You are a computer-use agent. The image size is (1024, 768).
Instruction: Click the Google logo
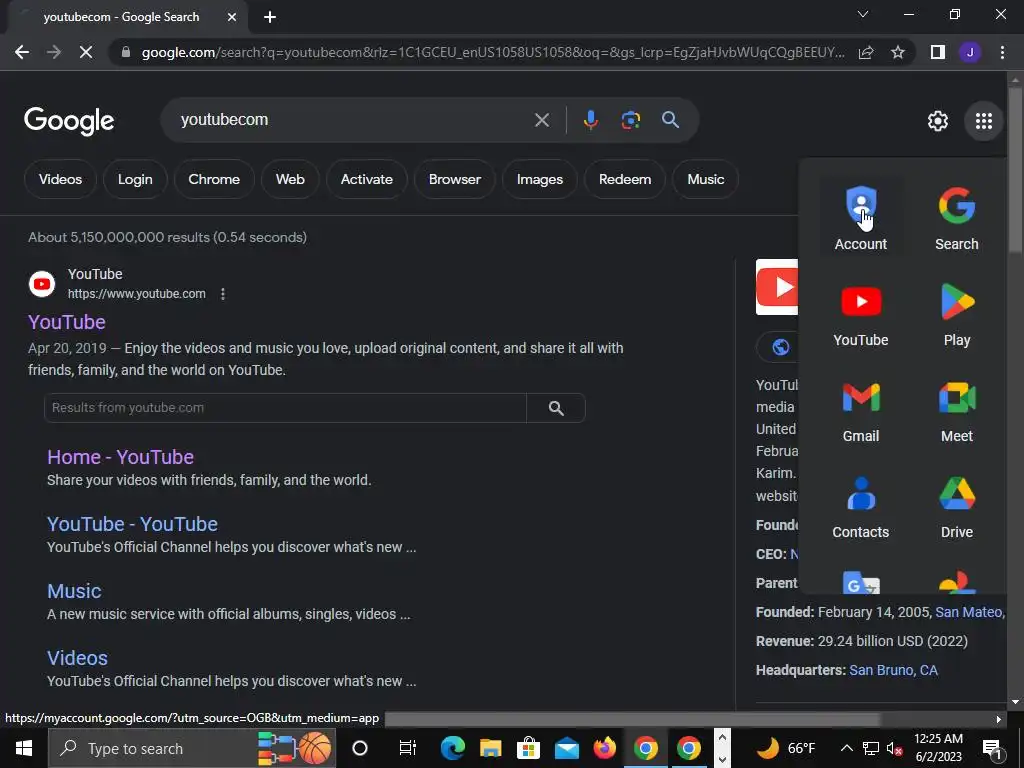click(69, 121)
